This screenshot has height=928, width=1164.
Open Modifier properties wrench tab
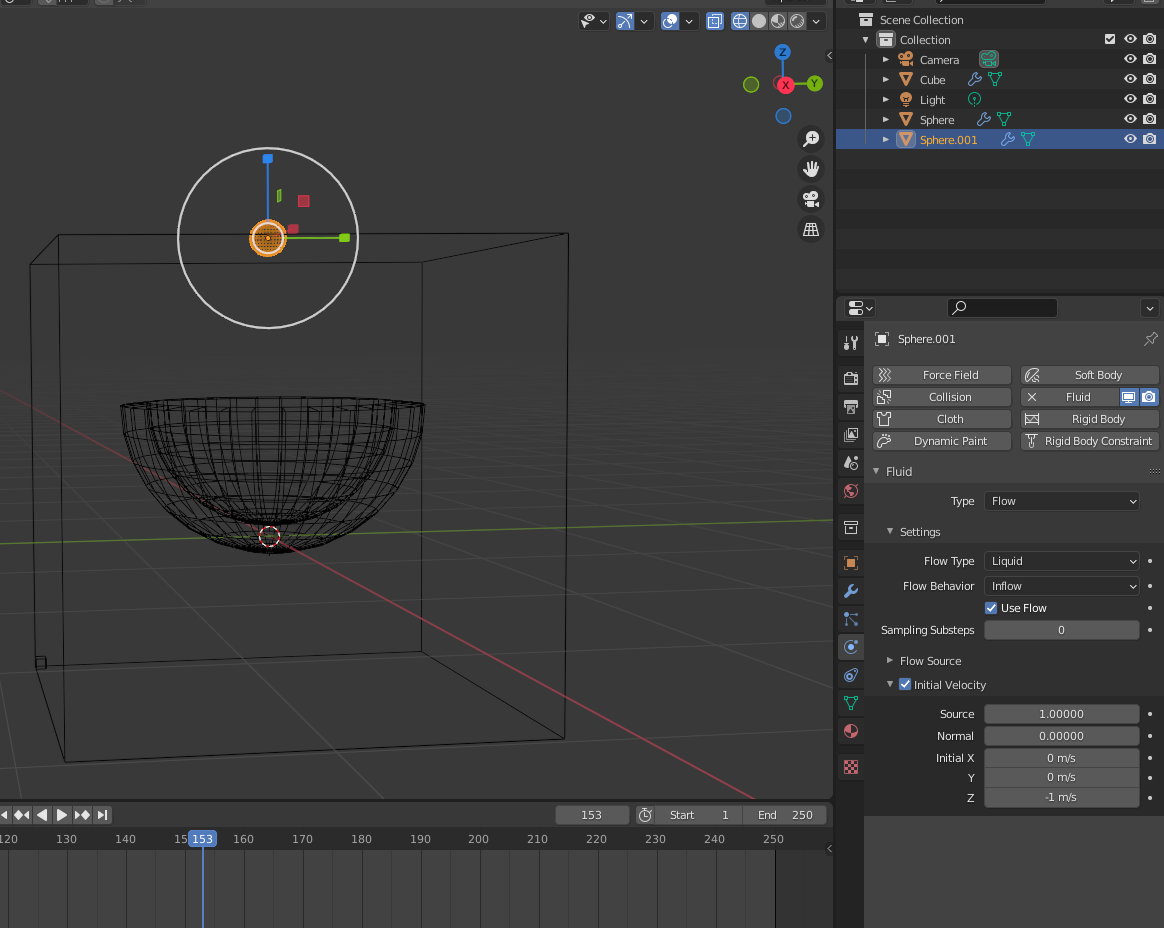(851, 591)
